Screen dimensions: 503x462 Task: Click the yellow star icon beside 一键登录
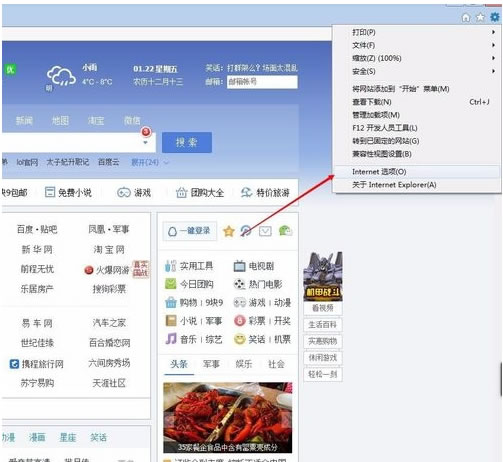[x=229, y=231]
